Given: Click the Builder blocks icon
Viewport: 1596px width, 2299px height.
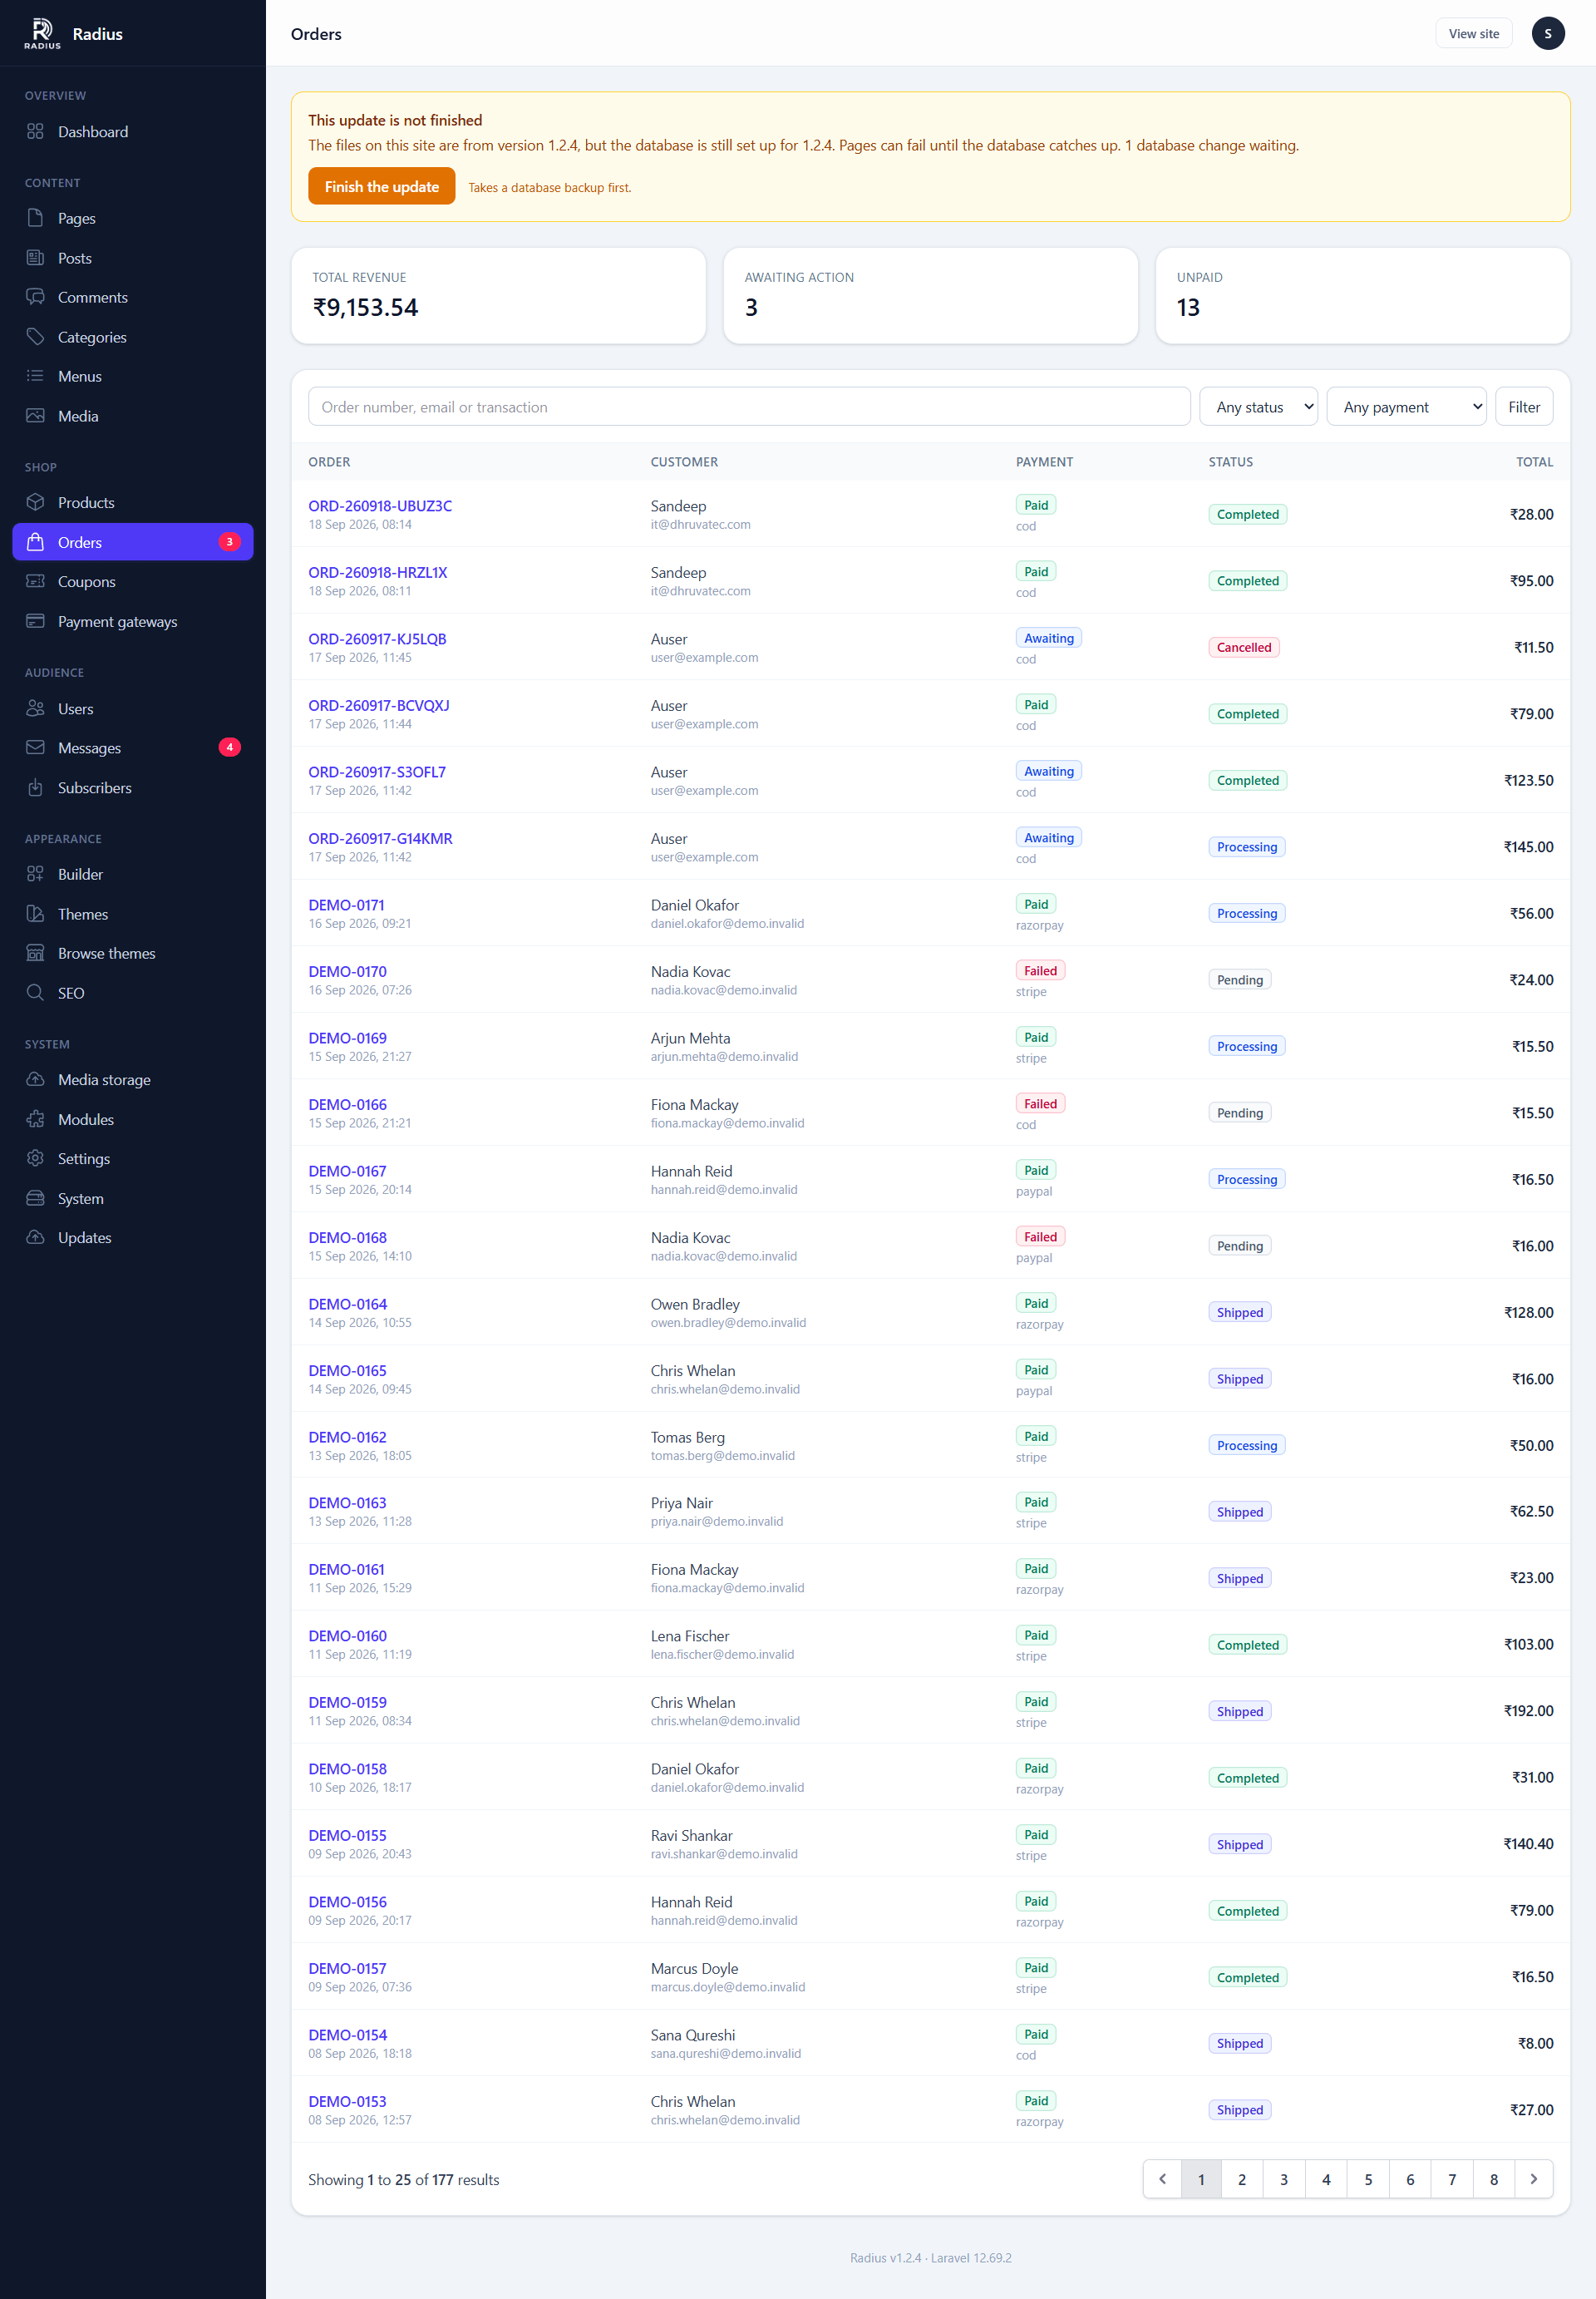Looking at the screenshot, I should pos(35,874).
